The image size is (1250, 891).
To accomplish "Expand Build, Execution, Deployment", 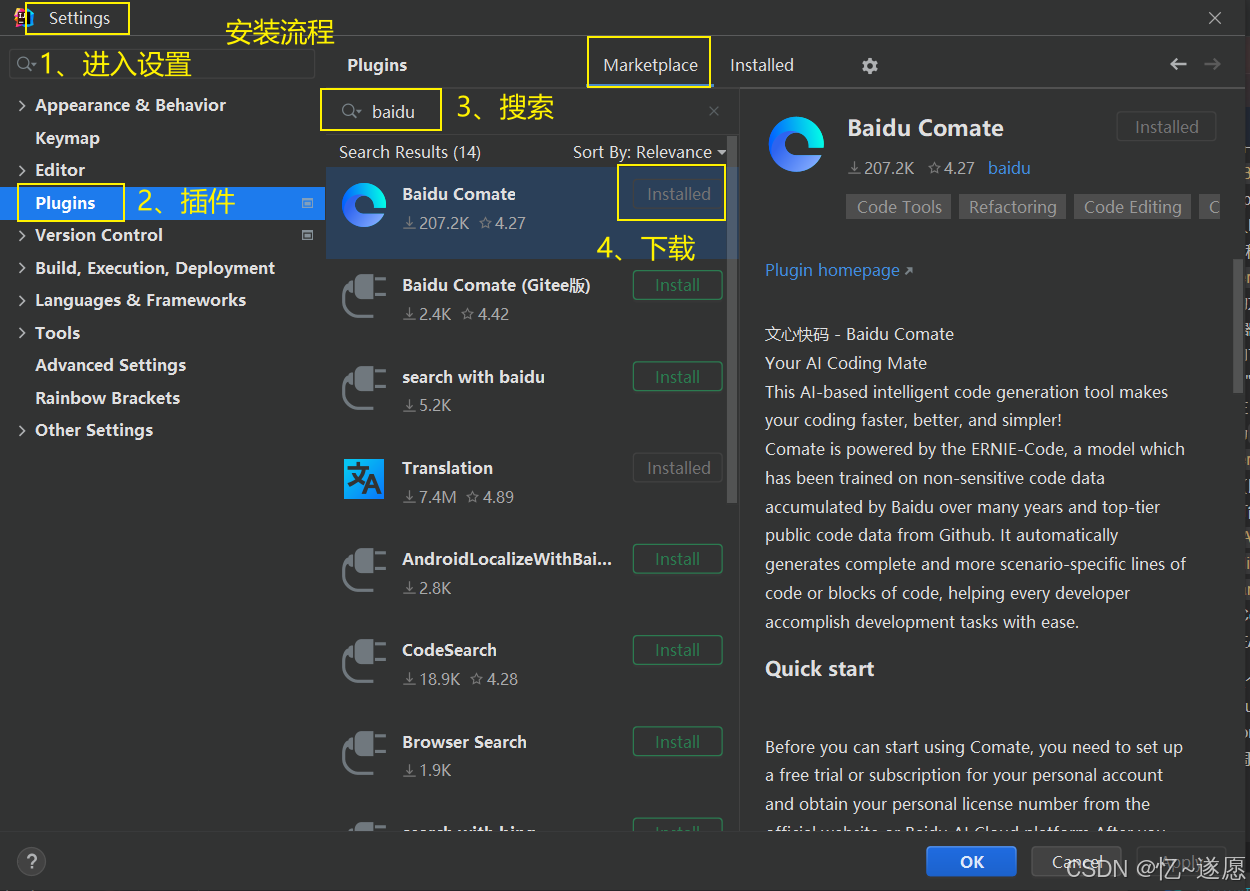I will pyautogui.click(x=22, y=268).
